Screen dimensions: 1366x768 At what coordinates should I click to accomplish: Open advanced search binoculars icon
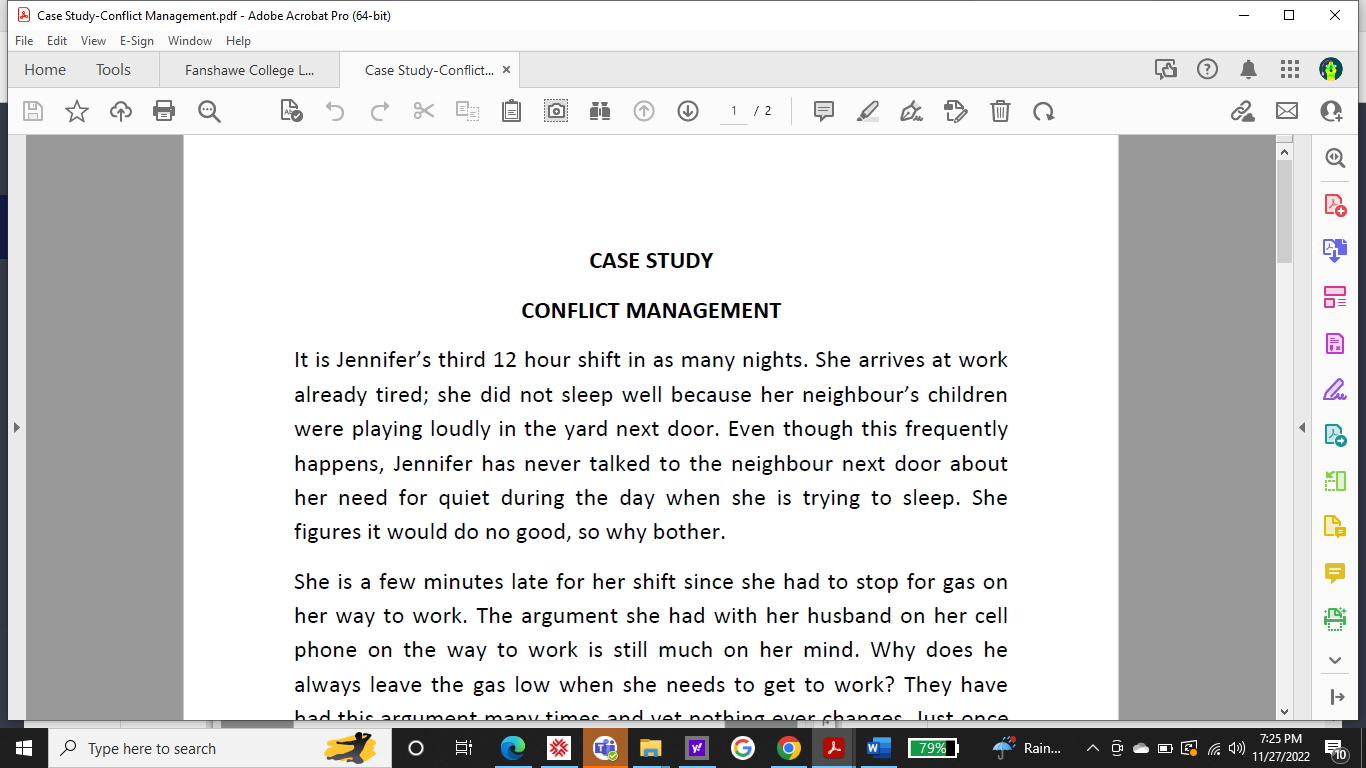click(x=600, y=111)
